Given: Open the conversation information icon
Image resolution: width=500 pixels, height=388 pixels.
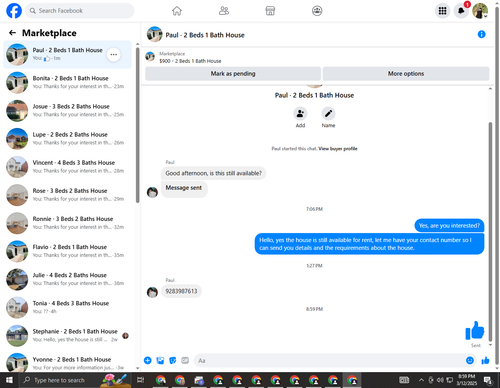Looking at the screenshot, I should [x=481, y=34].
